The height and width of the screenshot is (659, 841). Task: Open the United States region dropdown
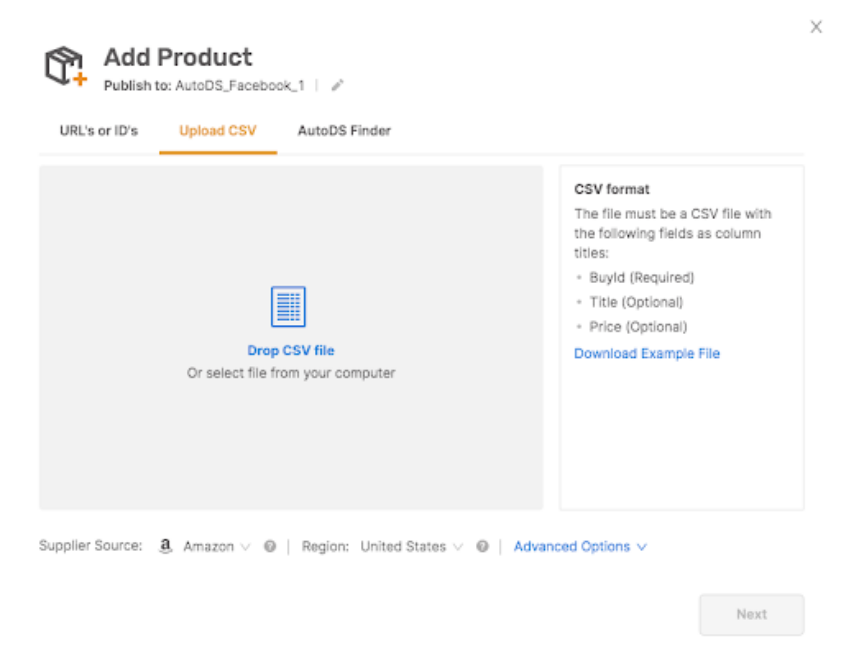[x=411, y=547]
